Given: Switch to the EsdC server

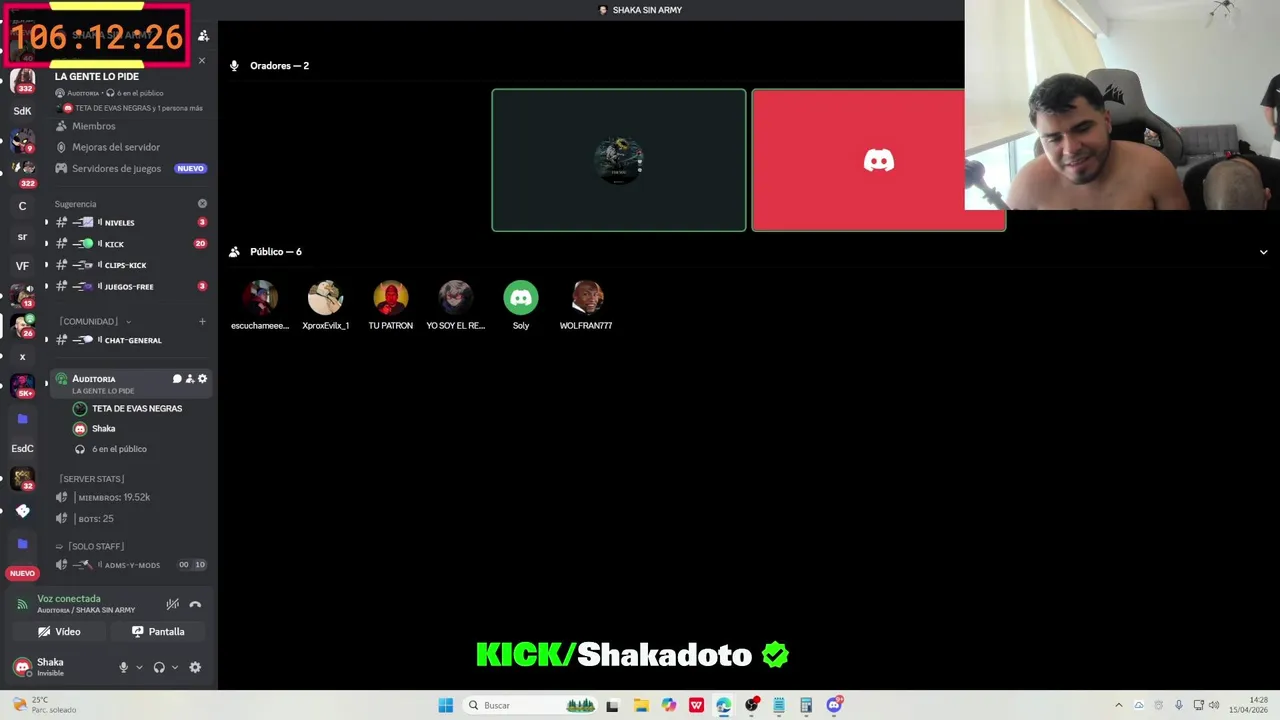Looking at the screenshot, I should pyautogui.click(x=22, y=449).
